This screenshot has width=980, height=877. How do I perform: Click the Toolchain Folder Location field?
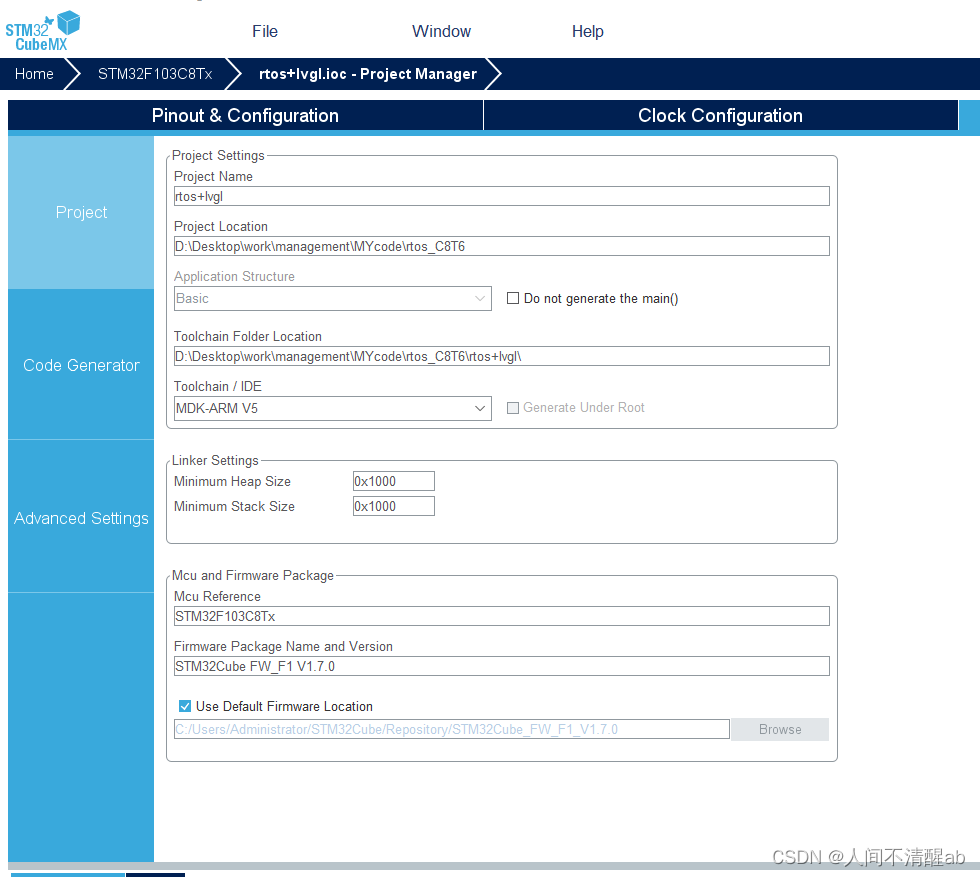pyautogui.click(x=501, y=356)
